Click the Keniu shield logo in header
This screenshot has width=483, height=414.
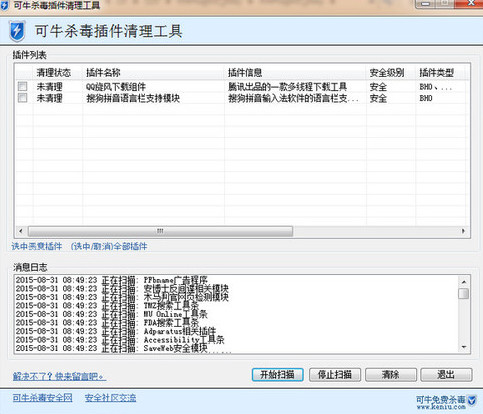pyautogui.click(x=17, y=31)
